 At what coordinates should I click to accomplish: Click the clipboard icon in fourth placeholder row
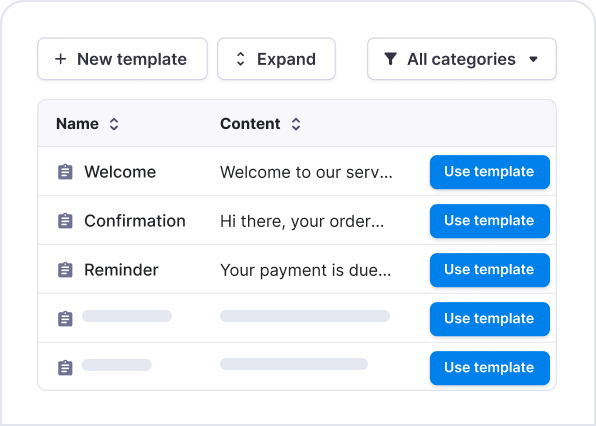[65, 319]
